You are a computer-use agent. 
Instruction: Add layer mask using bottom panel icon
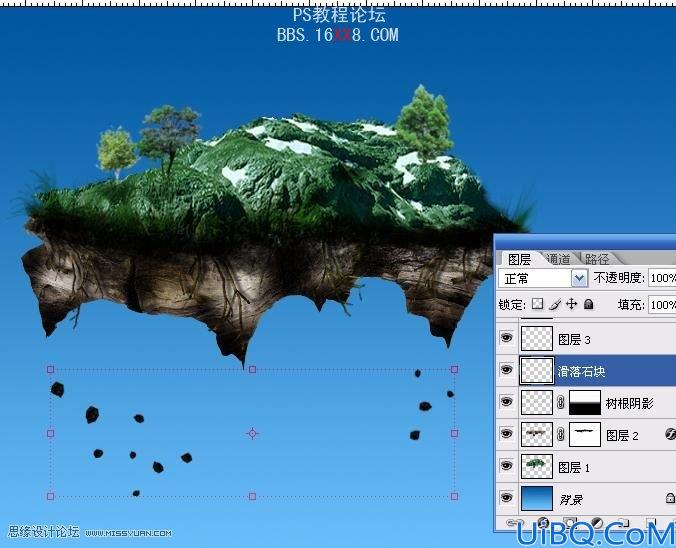tap(570, 523)
